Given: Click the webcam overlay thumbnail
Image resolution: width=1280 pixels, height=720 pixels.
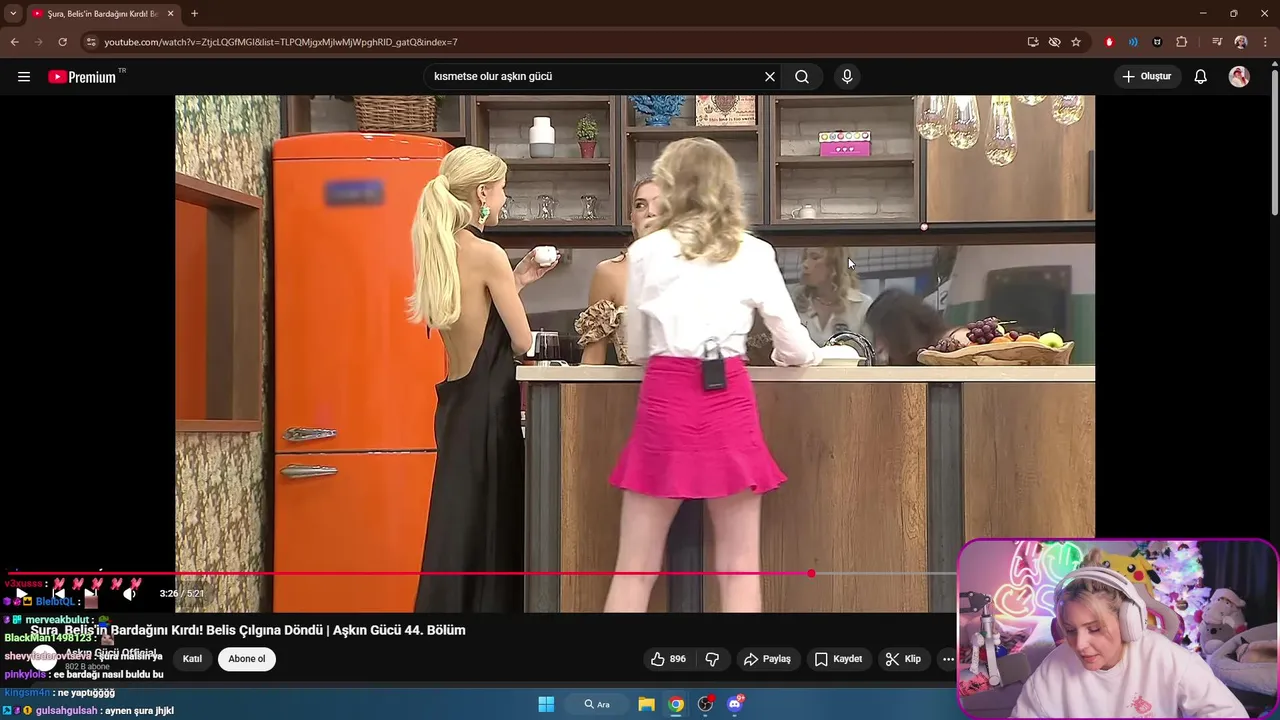Looking at the screenshot, I should coord(1118,629).
